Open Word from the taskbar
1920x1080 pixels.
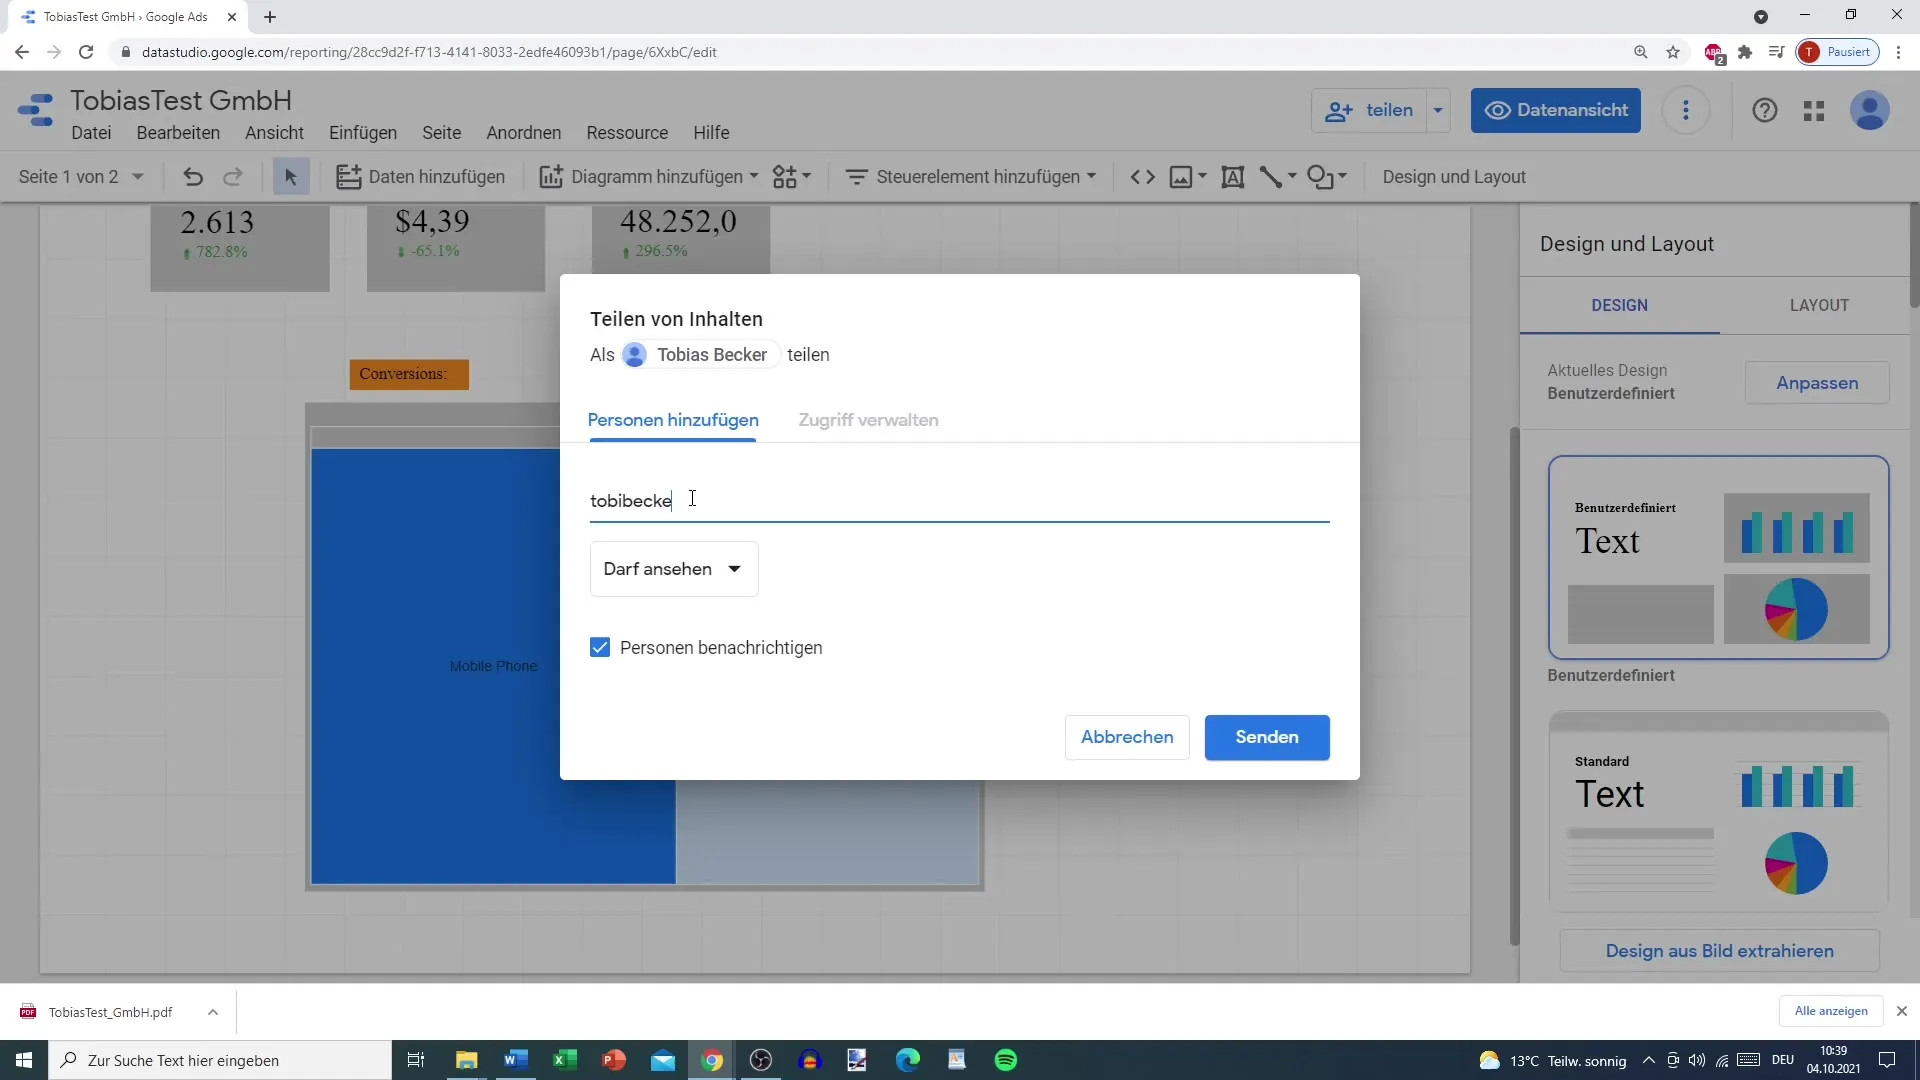pyautogui.click(x=516, y=1060)
